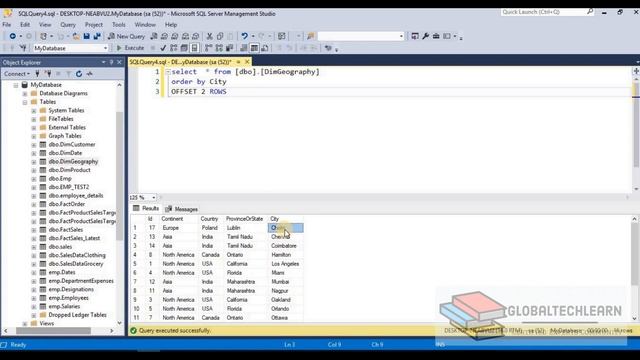Collapse the select statement outline toggle
The width and height of the screenshot is (640, 360).
click(x=168, y=72)
